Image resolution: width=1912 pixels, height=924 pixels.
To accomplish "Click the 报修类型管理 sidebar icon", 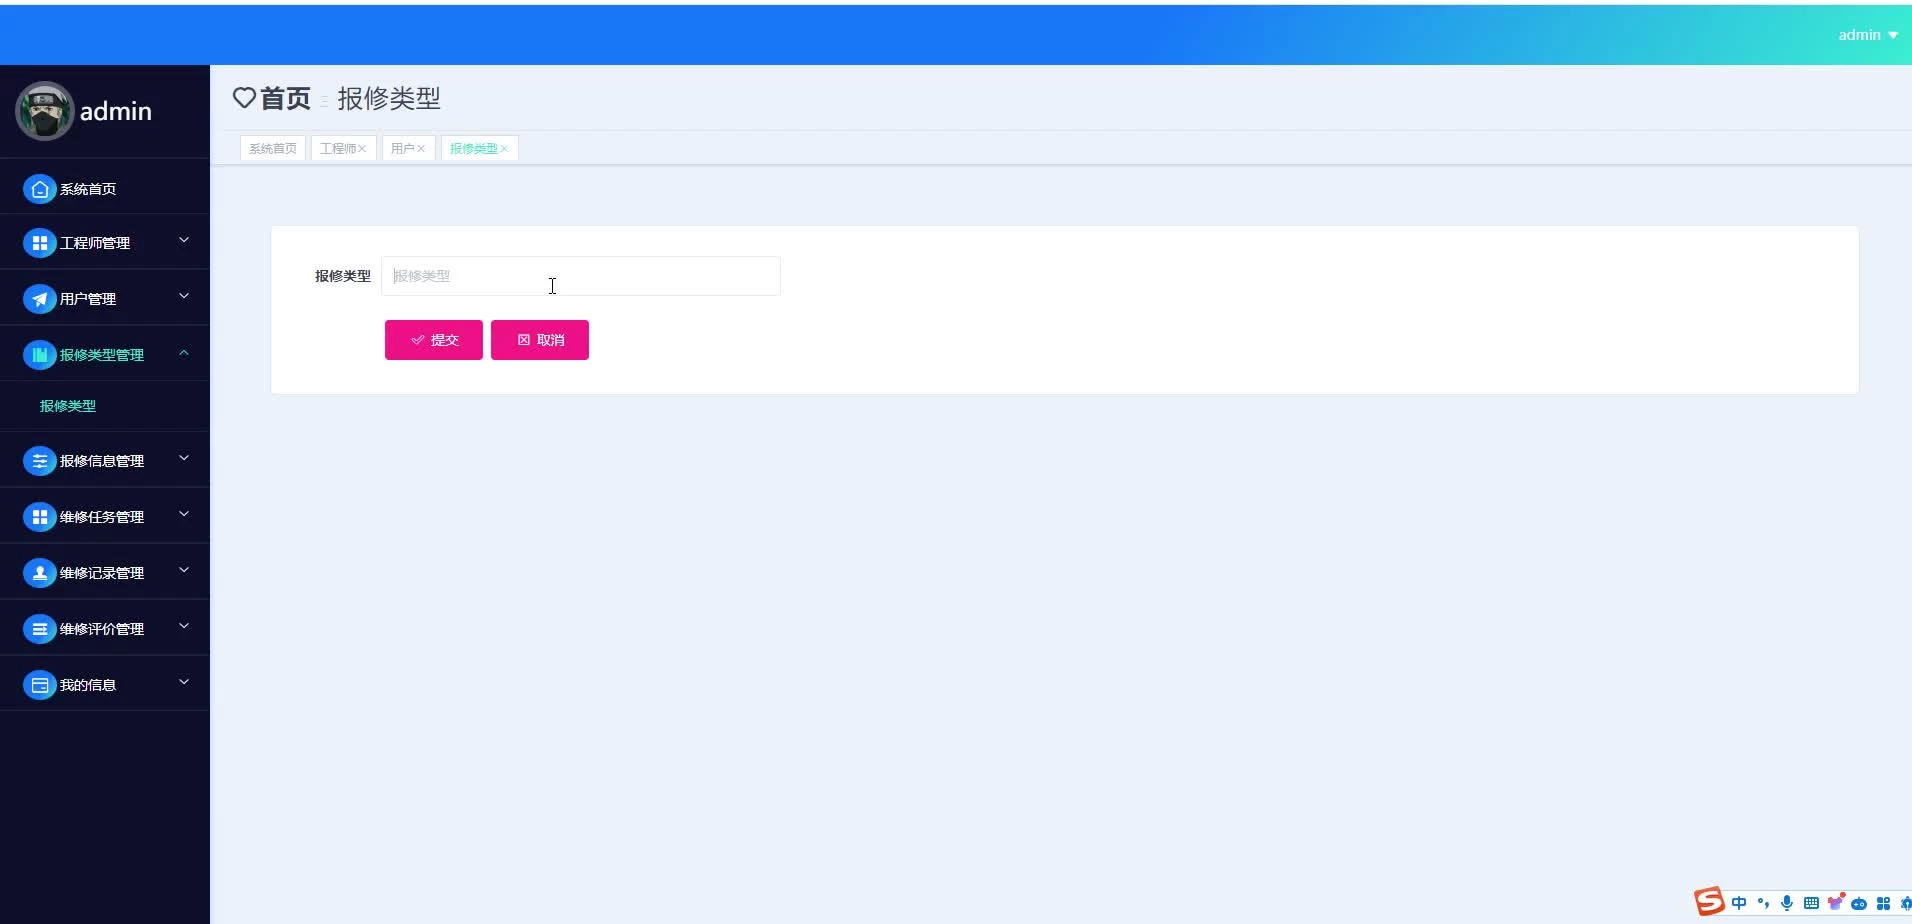I will 39,355.
